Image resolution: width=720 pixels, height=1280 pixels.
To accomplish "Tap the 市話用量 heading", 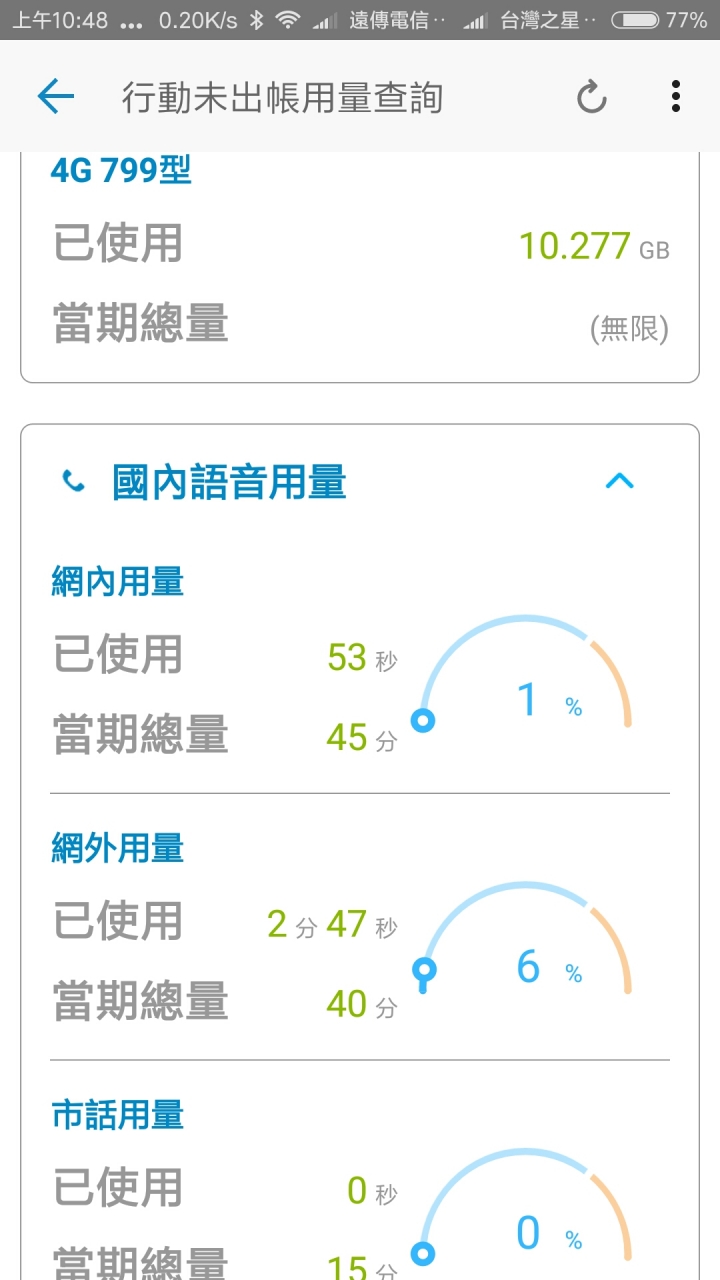I will point(118,1115).
